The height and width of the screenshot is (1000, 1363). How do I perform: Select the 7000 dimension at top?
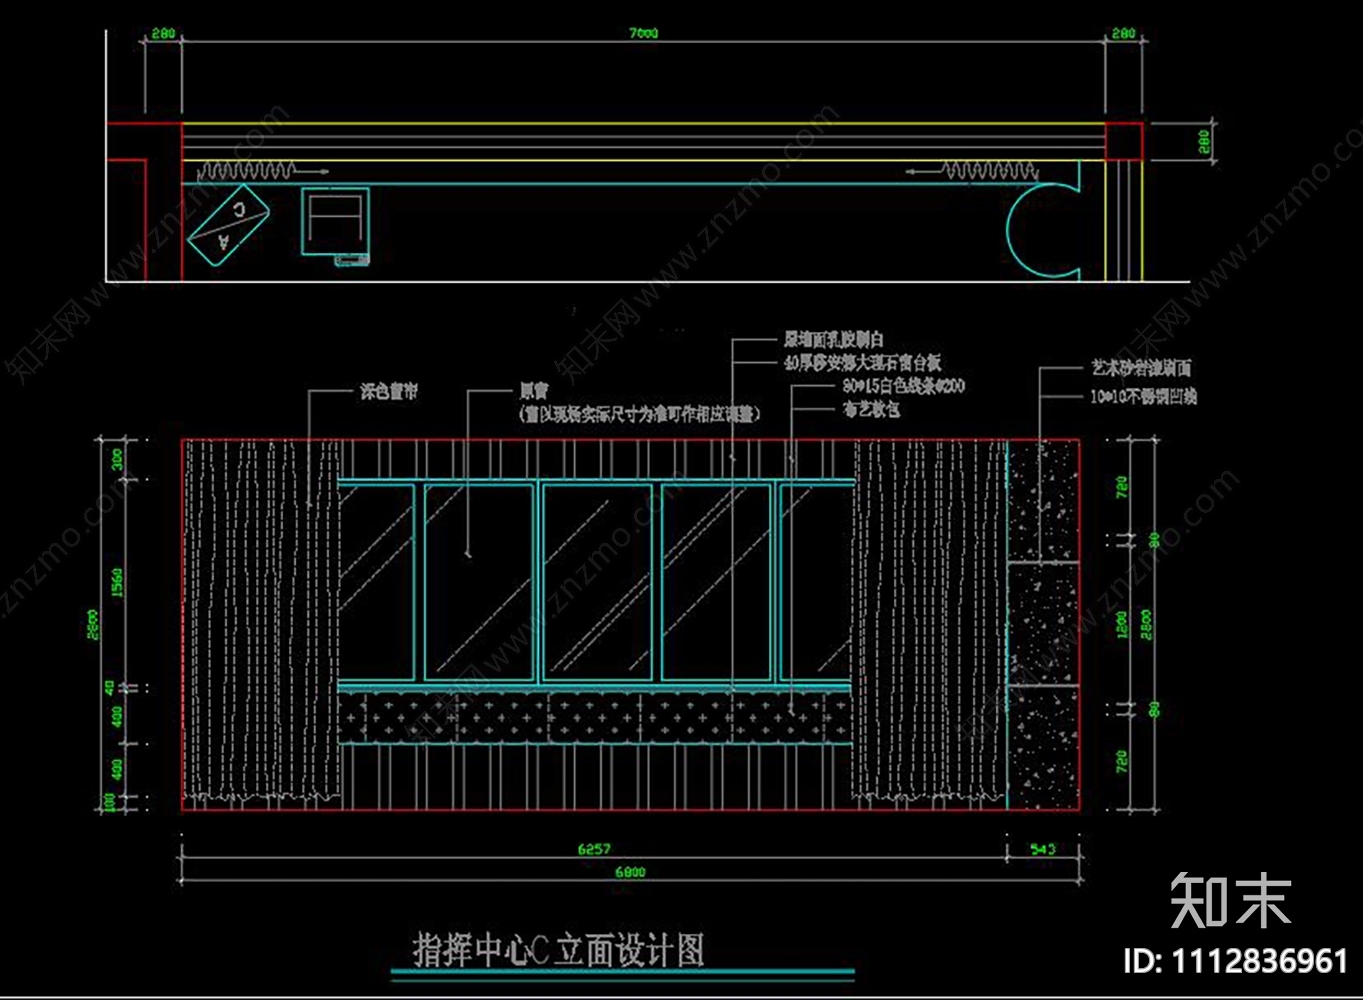tap(643, 33)
